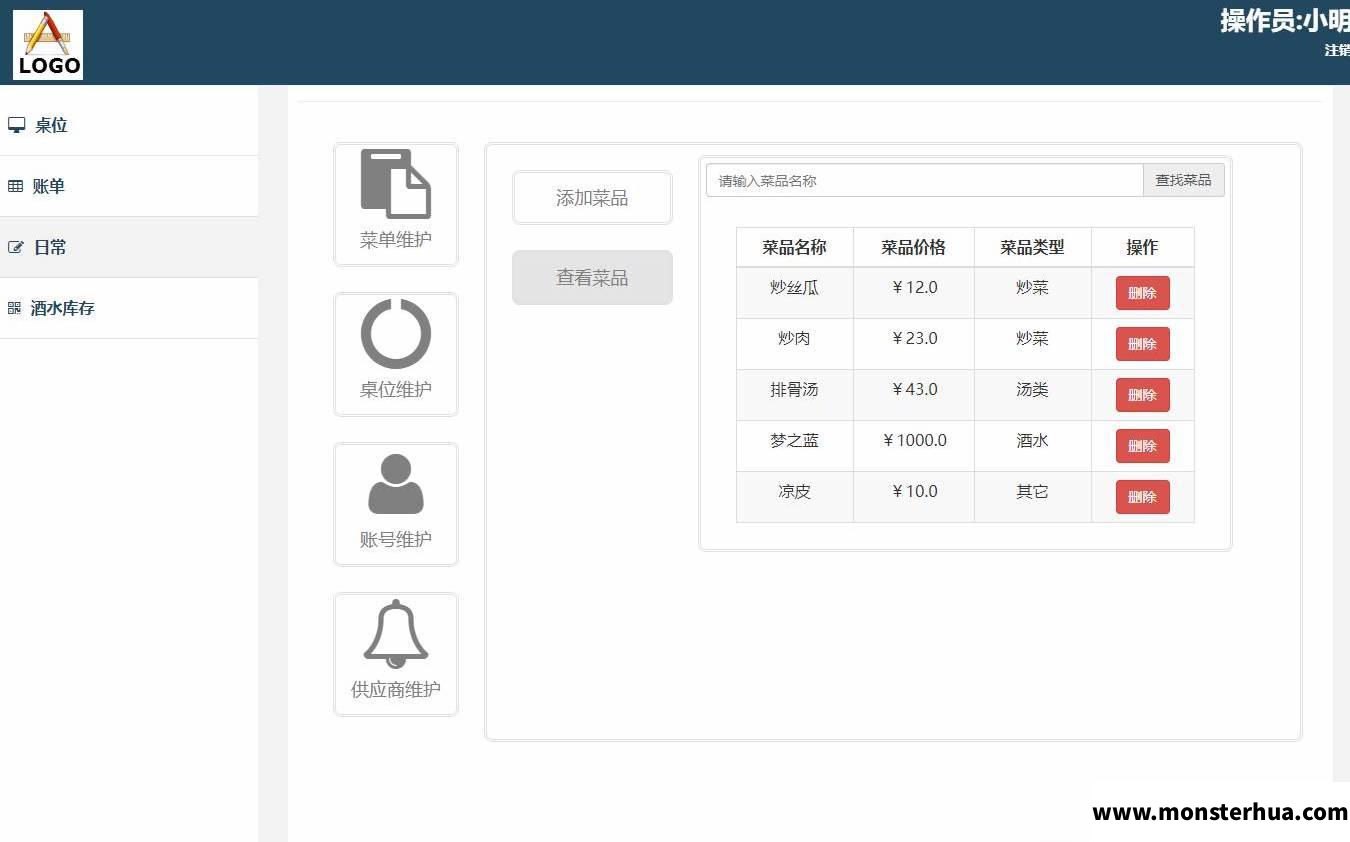Open the 菜单维护 label tile

point(396,205)
